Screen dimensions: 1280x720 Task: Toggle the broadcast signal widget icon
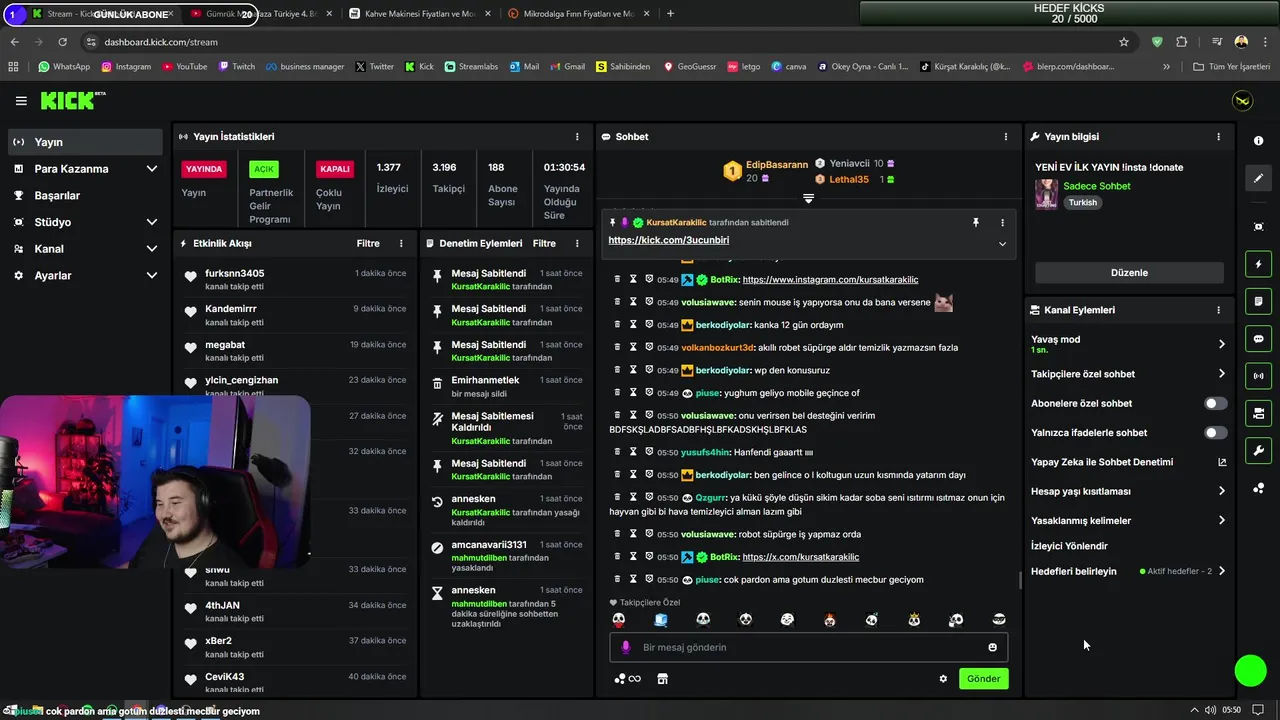pos(1258,376)
